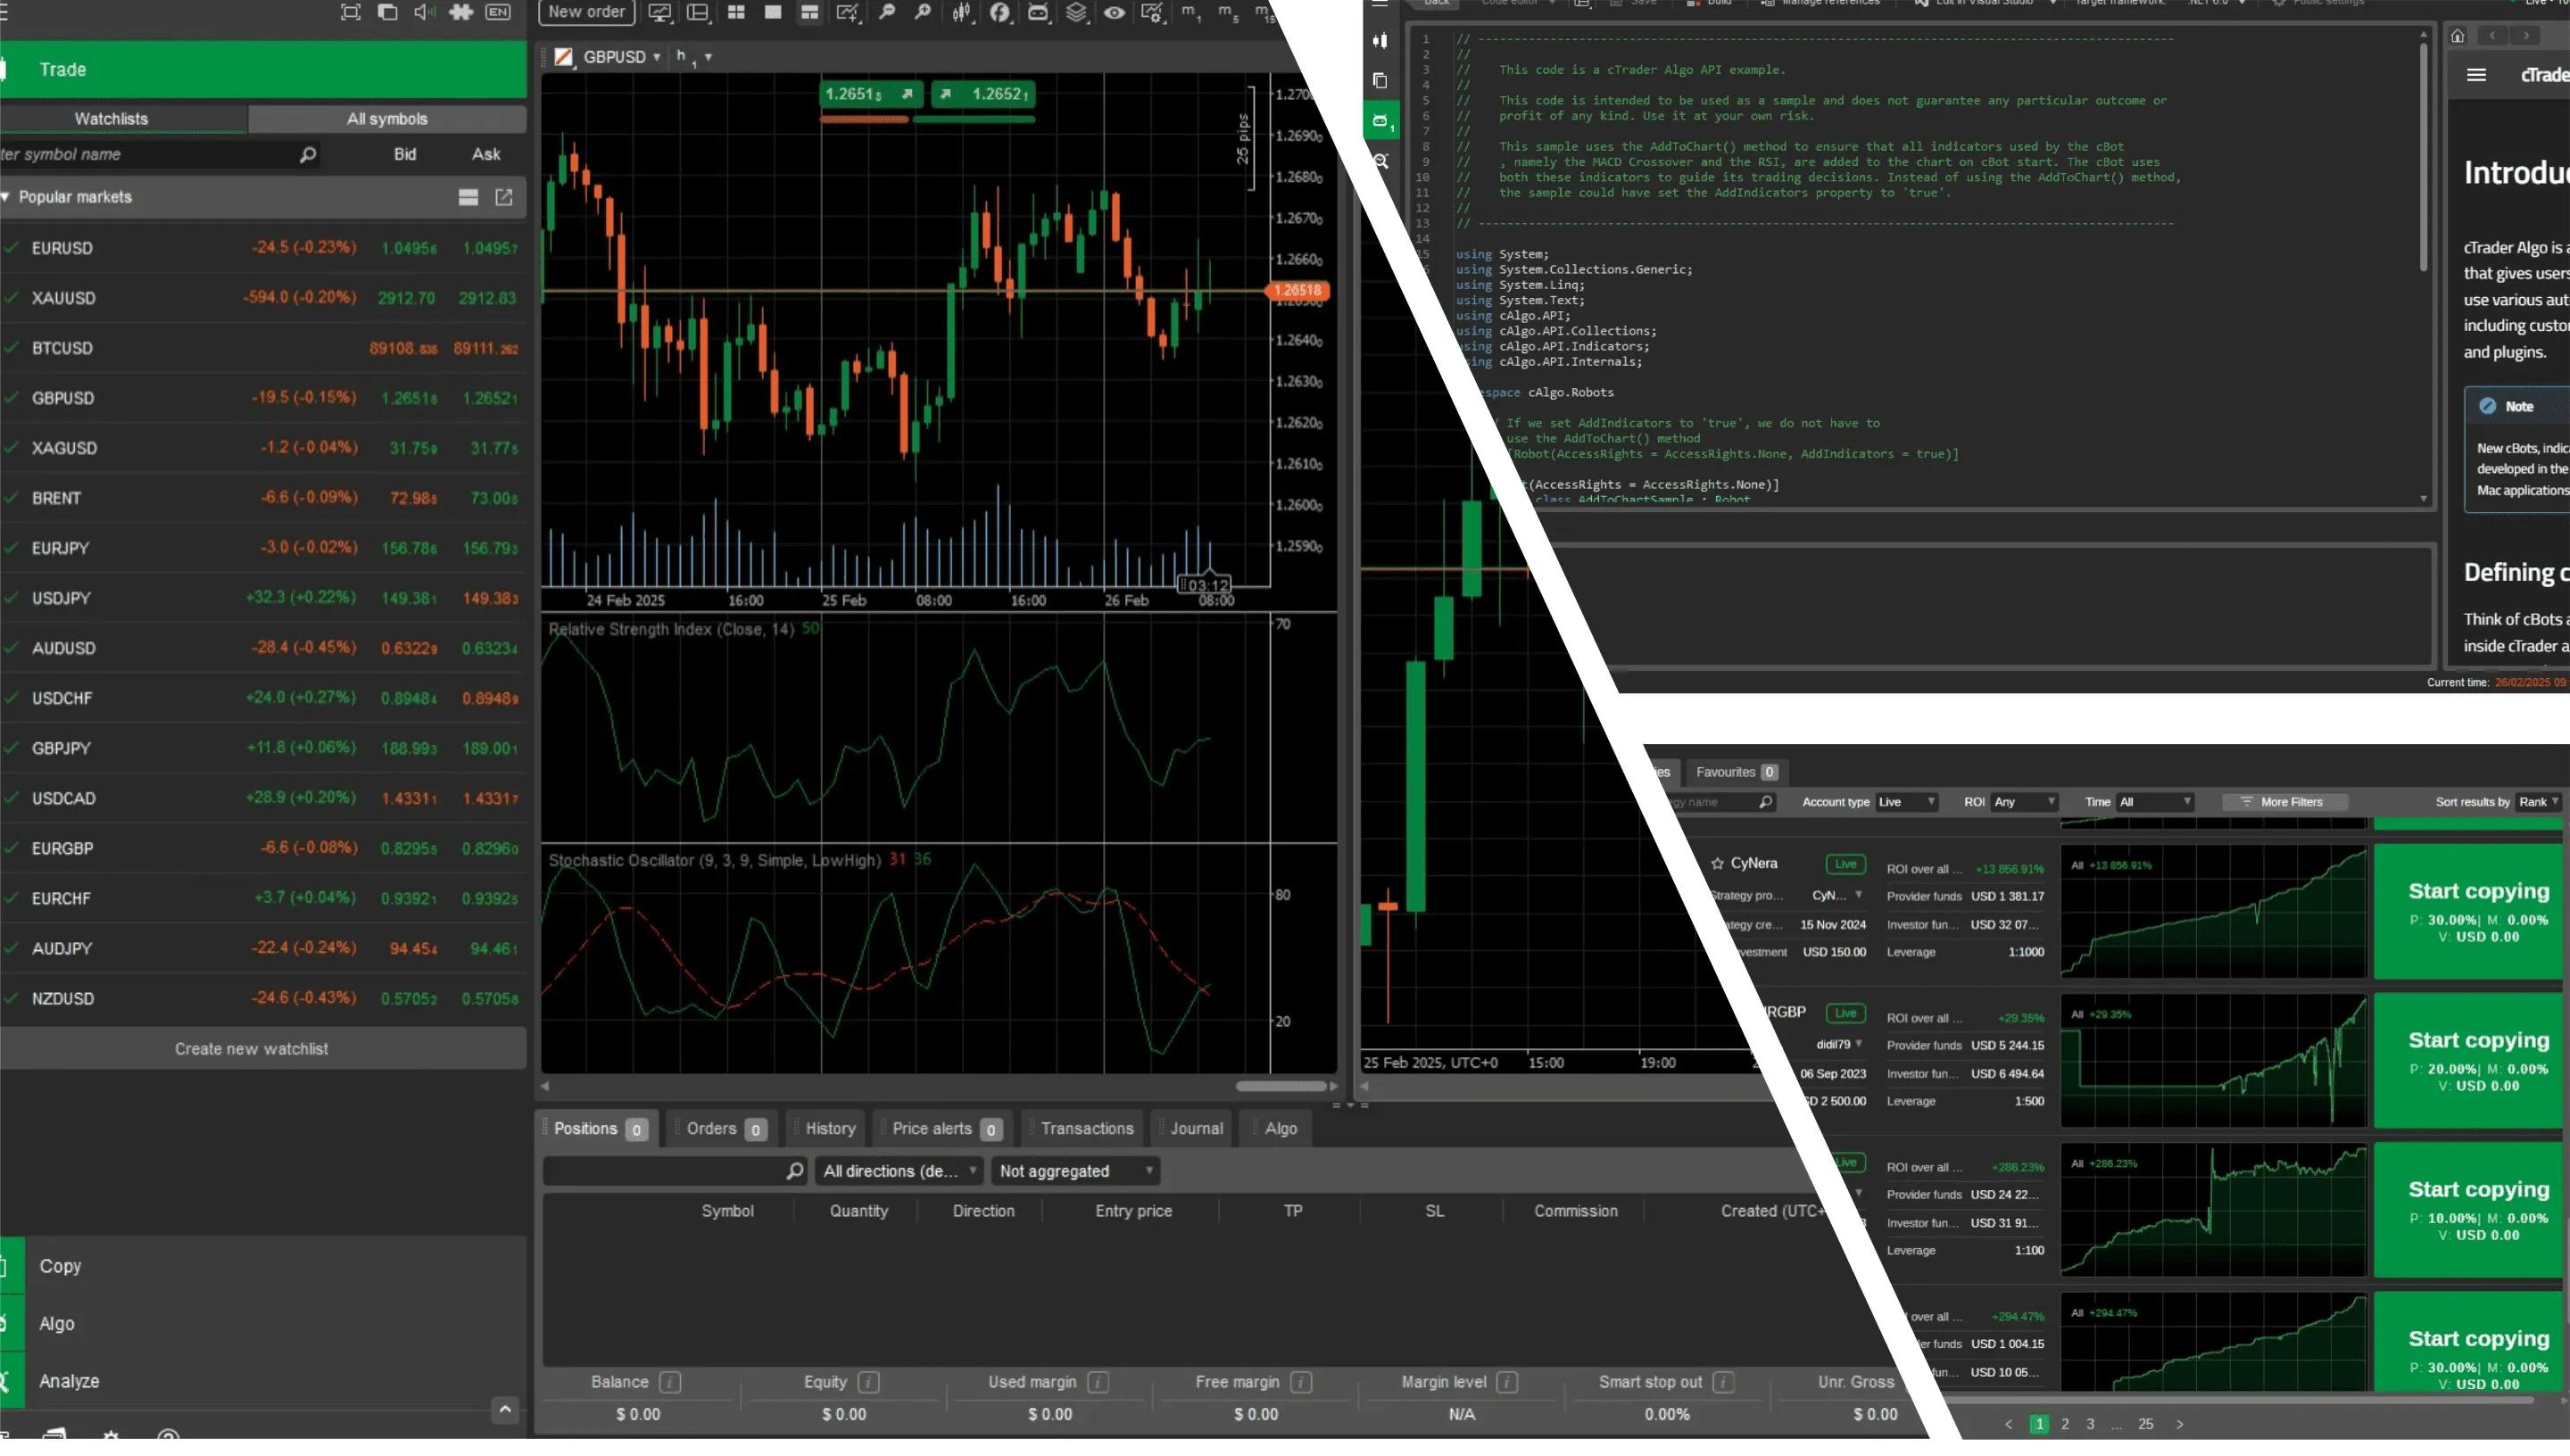The image size is (2570, 1456).
Task: Click the zoom in magnifier icon
Action: [x=923, y=12]
